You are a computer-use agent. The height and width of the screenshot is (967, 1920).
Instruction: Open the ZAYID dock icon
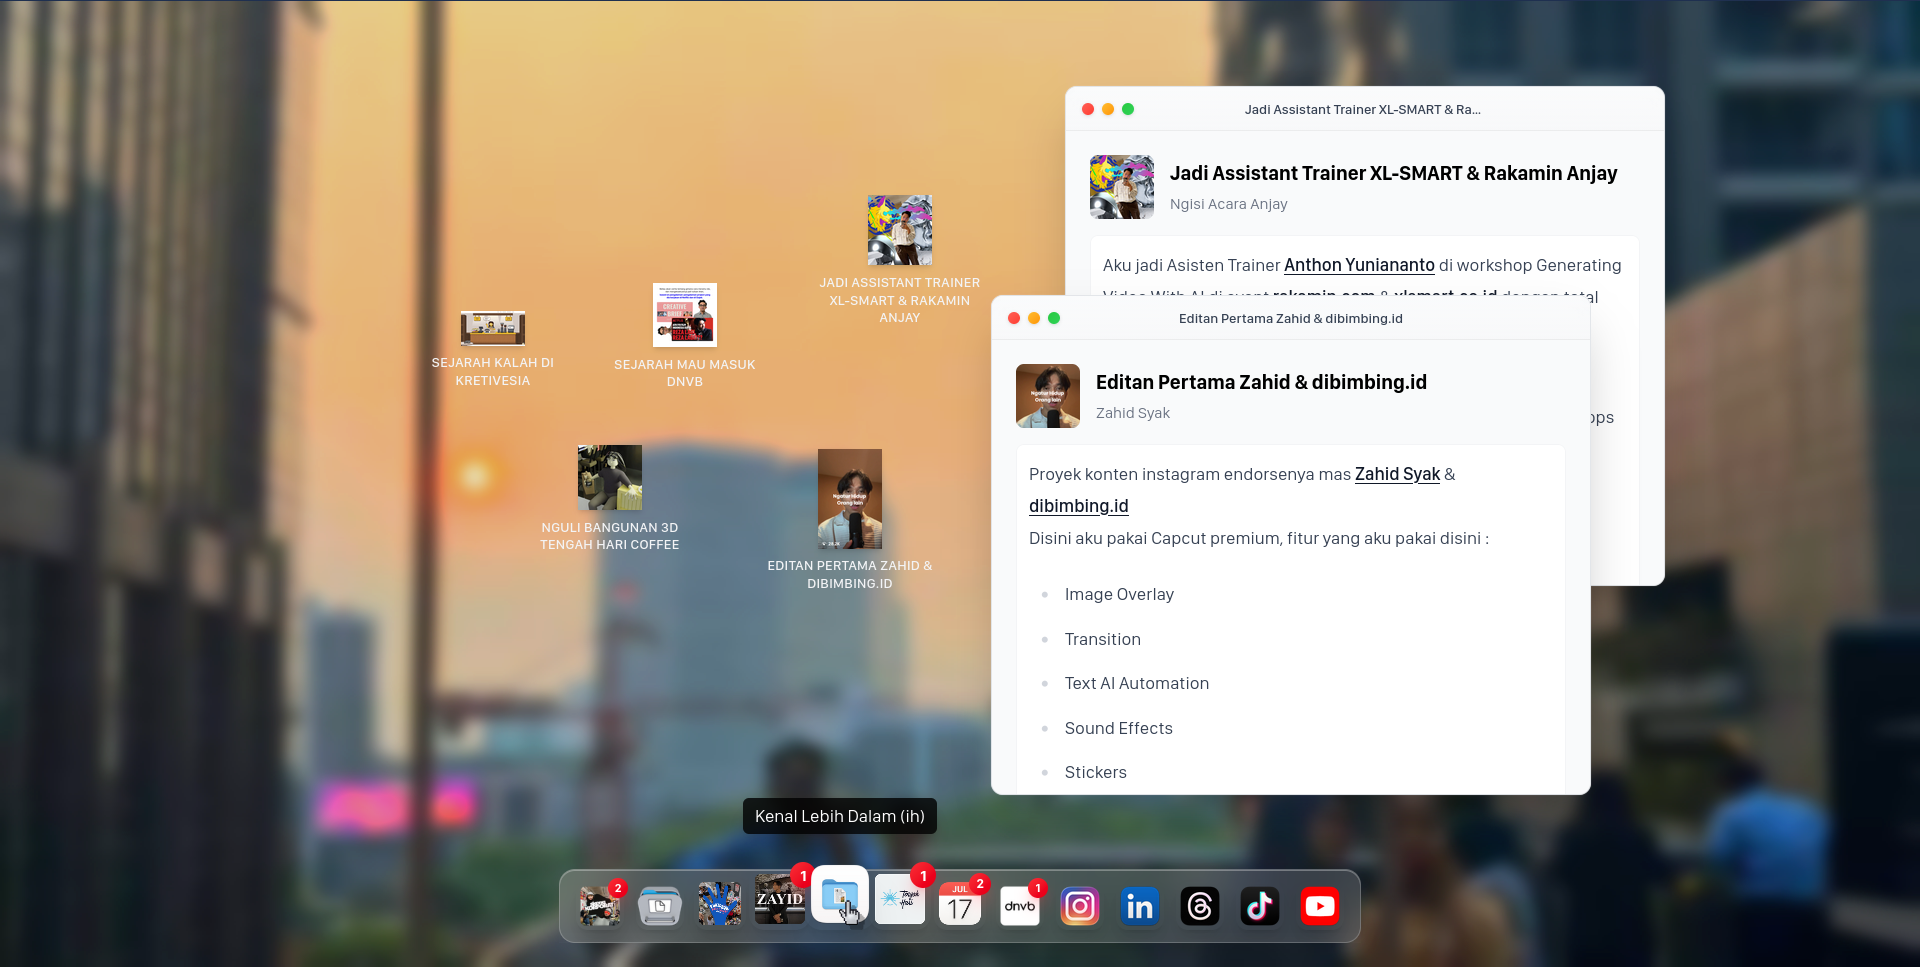[x=780, y=899]
